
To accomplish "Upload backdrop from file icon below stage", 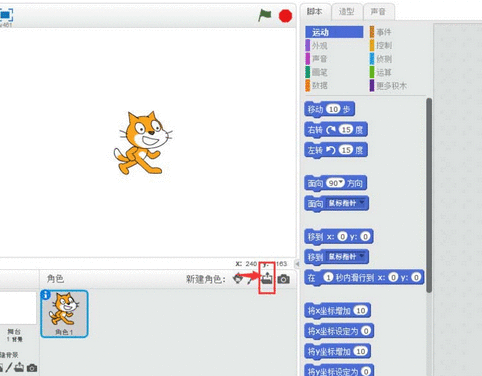I will point(19,367).
